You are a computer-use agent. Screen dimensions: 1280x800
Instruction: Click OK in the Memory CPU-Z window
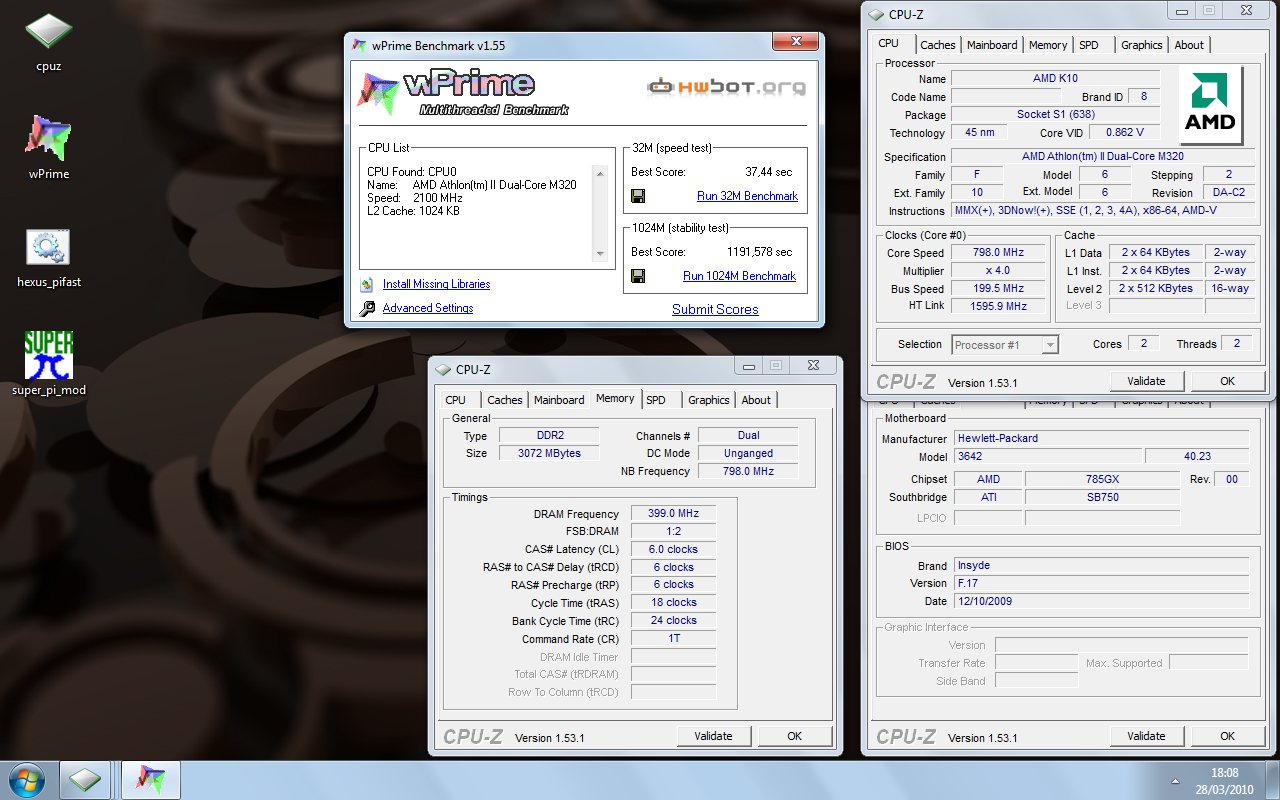pos(794,736)
